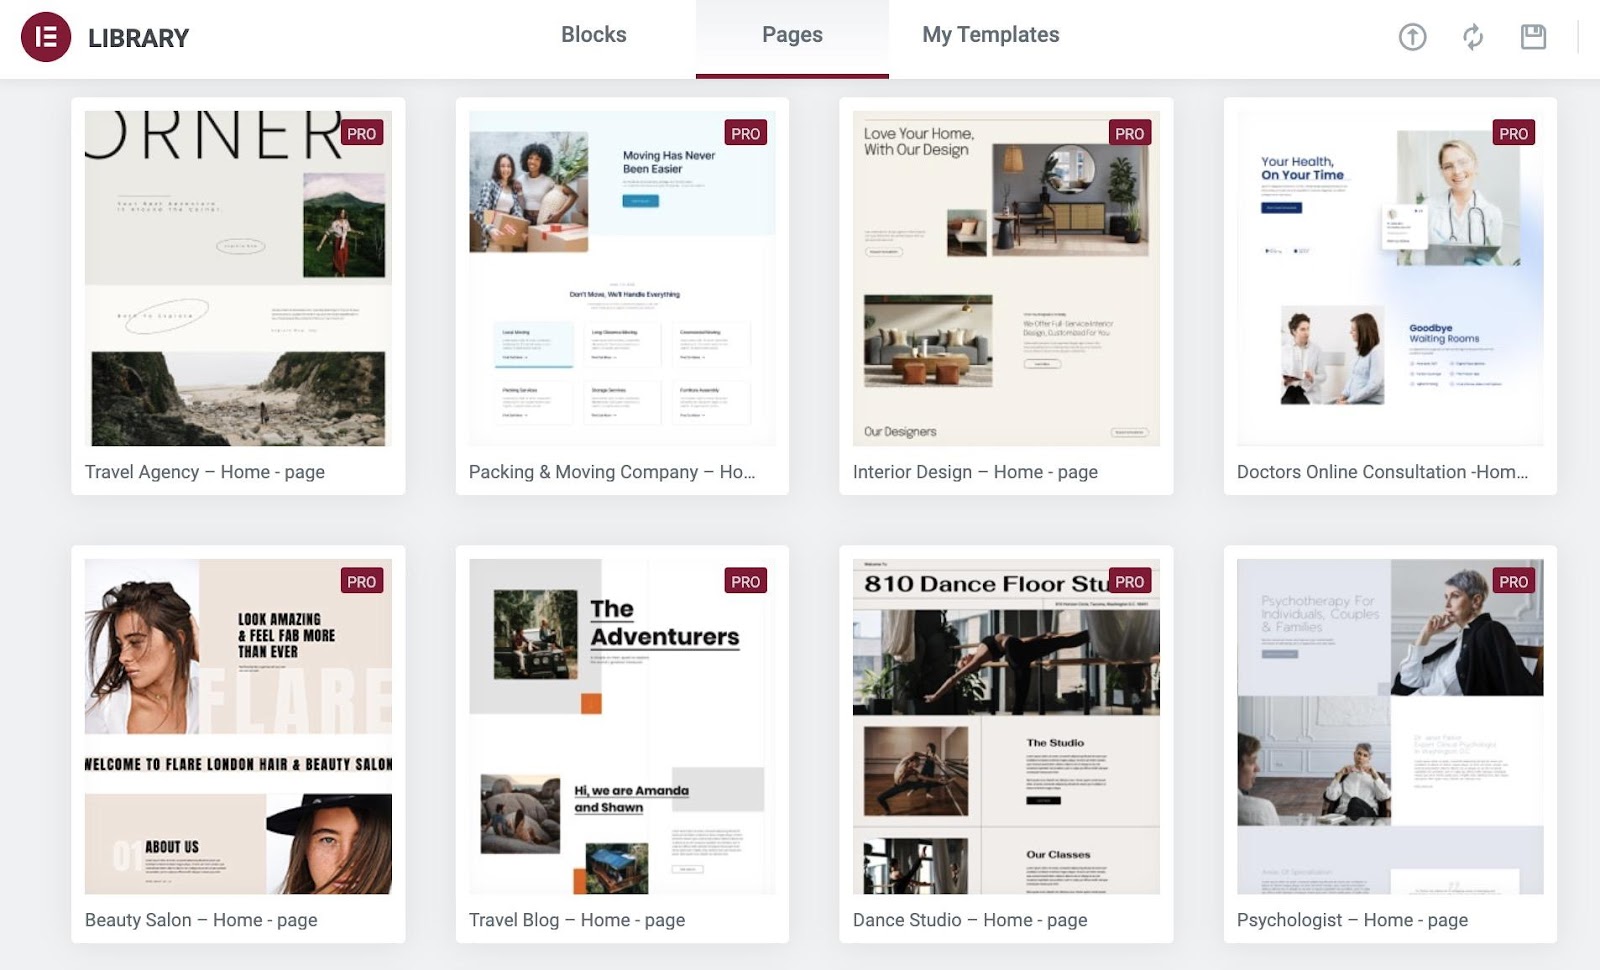Select the Packing & Moving Company thumbnail
Screen dimensions: 1600x970
click(x=622, y=280)
